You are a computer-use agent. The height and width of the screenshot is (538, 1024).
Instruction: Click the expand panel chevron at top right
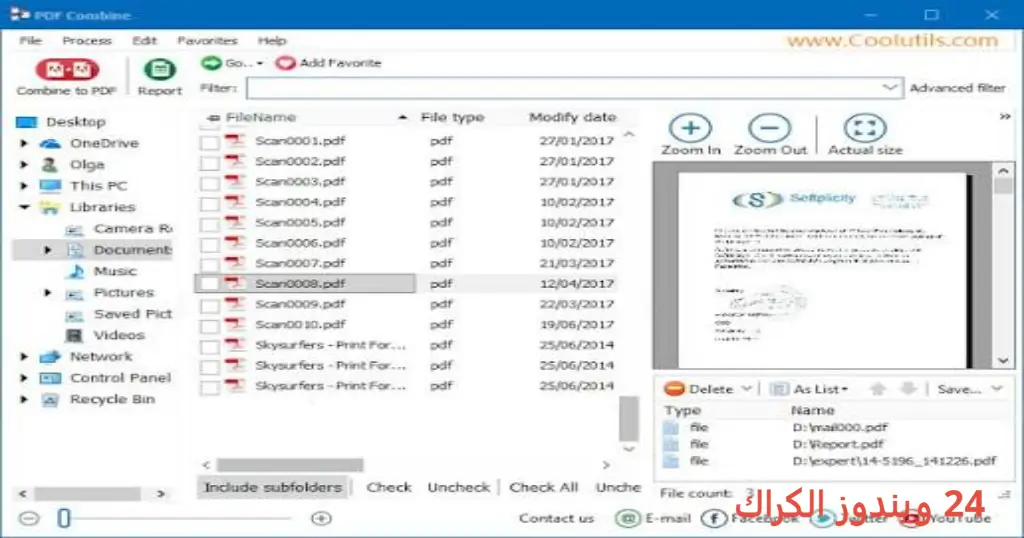1004,117
